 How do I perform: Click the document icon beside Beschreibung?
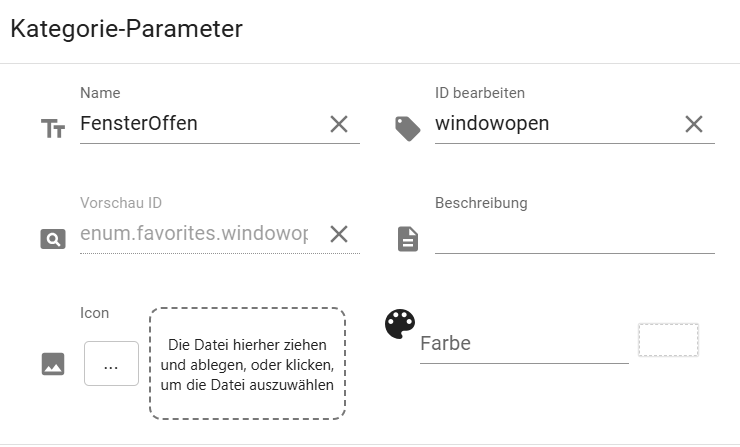(408, 239)
